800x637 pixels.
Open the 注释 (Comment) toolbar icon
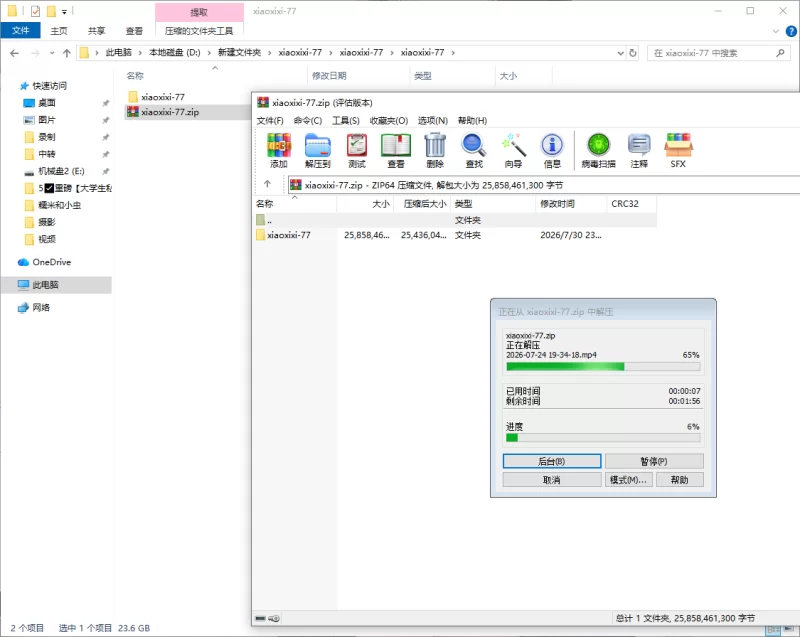[639, 150]
